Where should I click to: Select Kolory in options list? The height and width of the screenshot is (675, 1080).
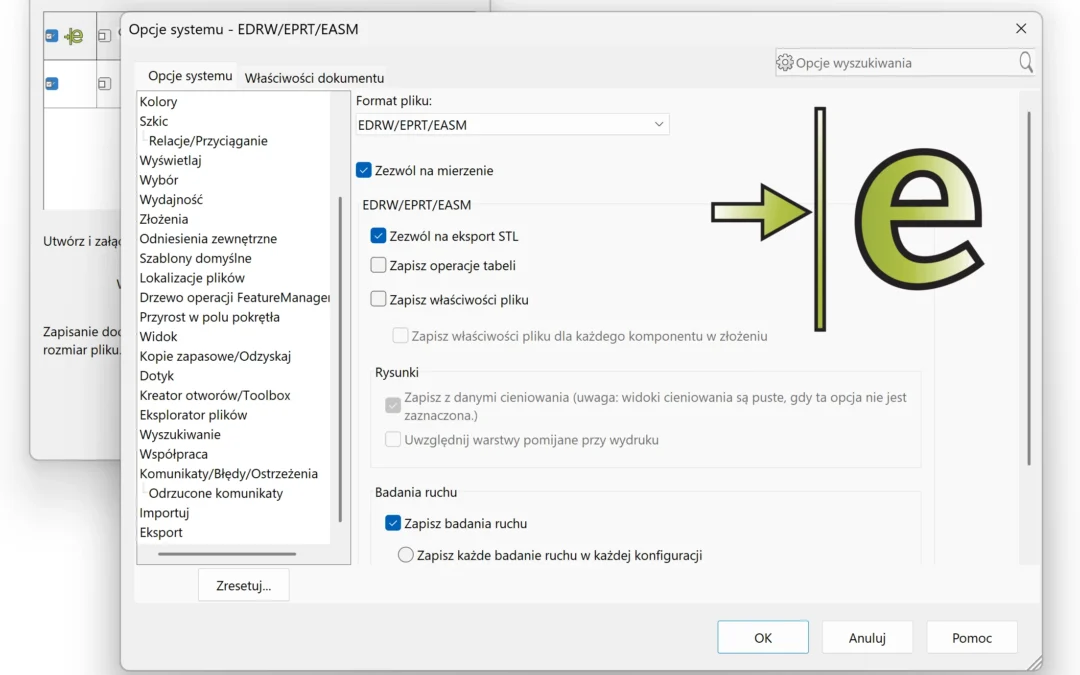click(158, 101)
